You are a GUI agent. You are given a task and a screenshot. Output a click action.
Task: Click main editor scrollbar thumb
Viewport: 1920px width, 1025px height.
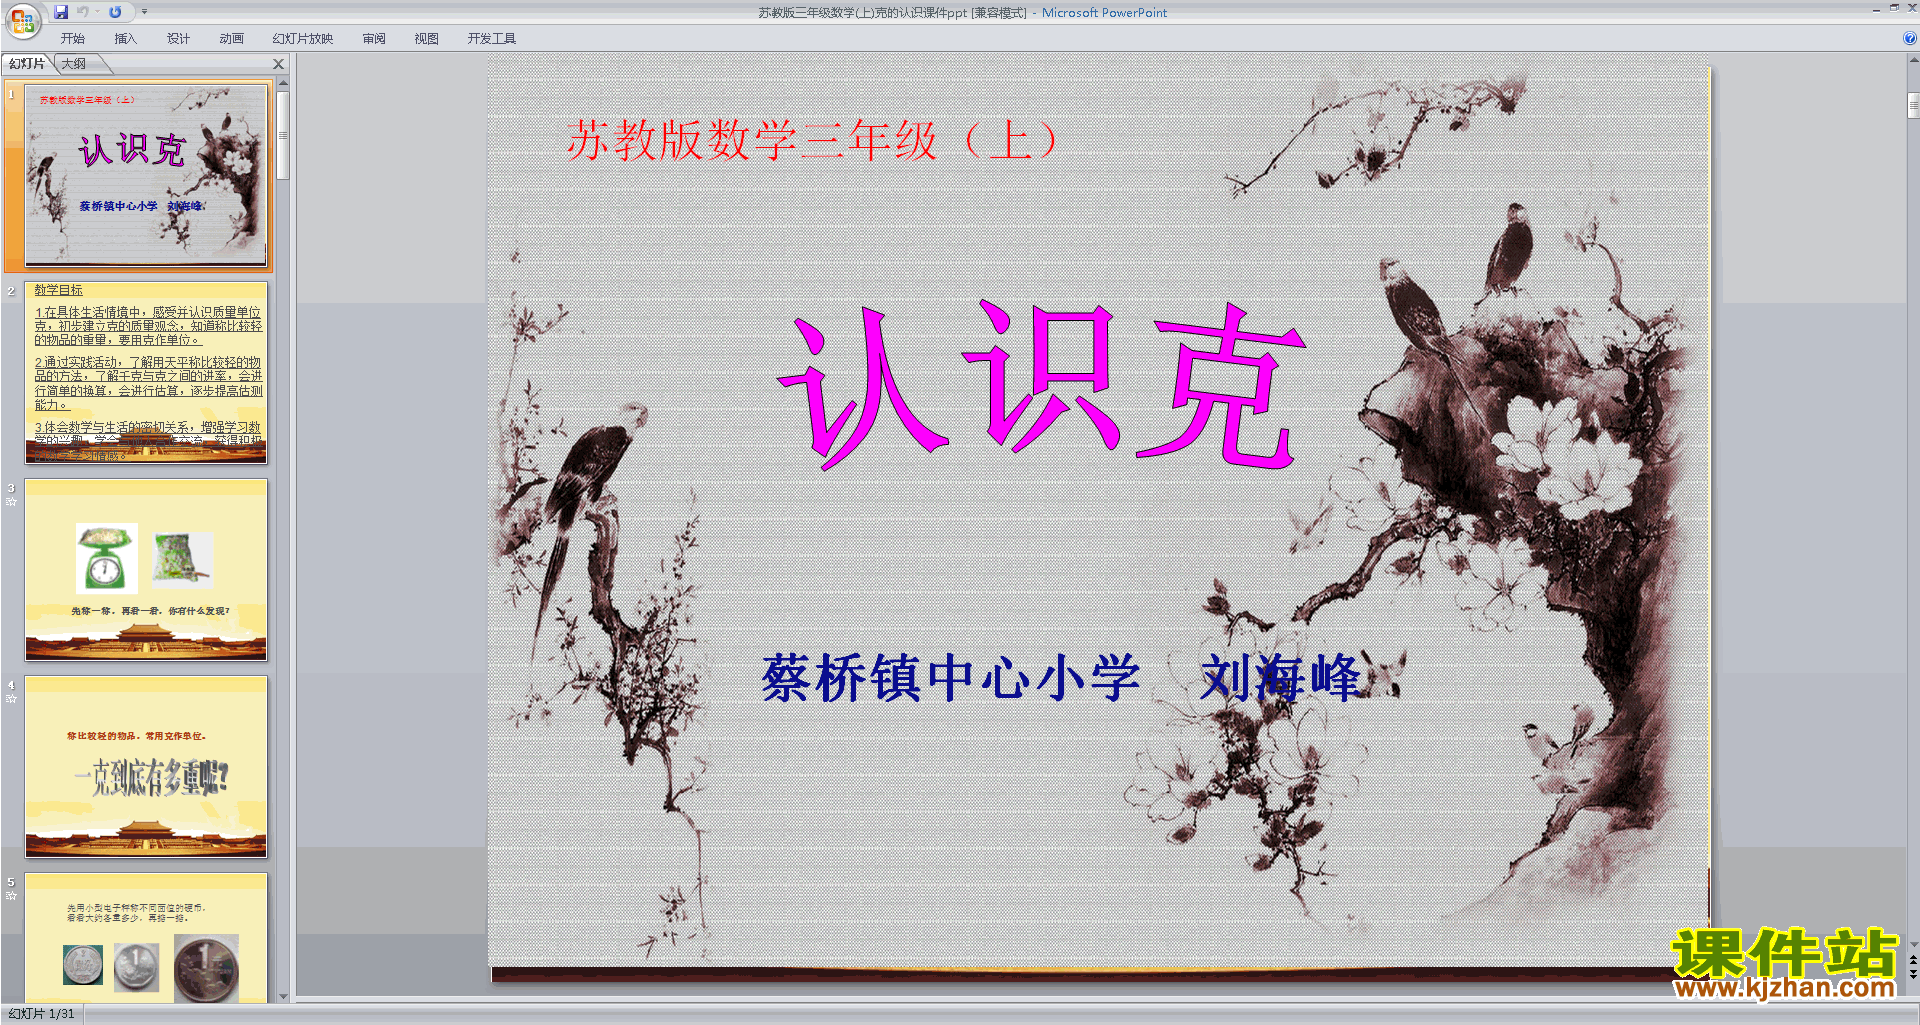click(x=1913, y=105)
